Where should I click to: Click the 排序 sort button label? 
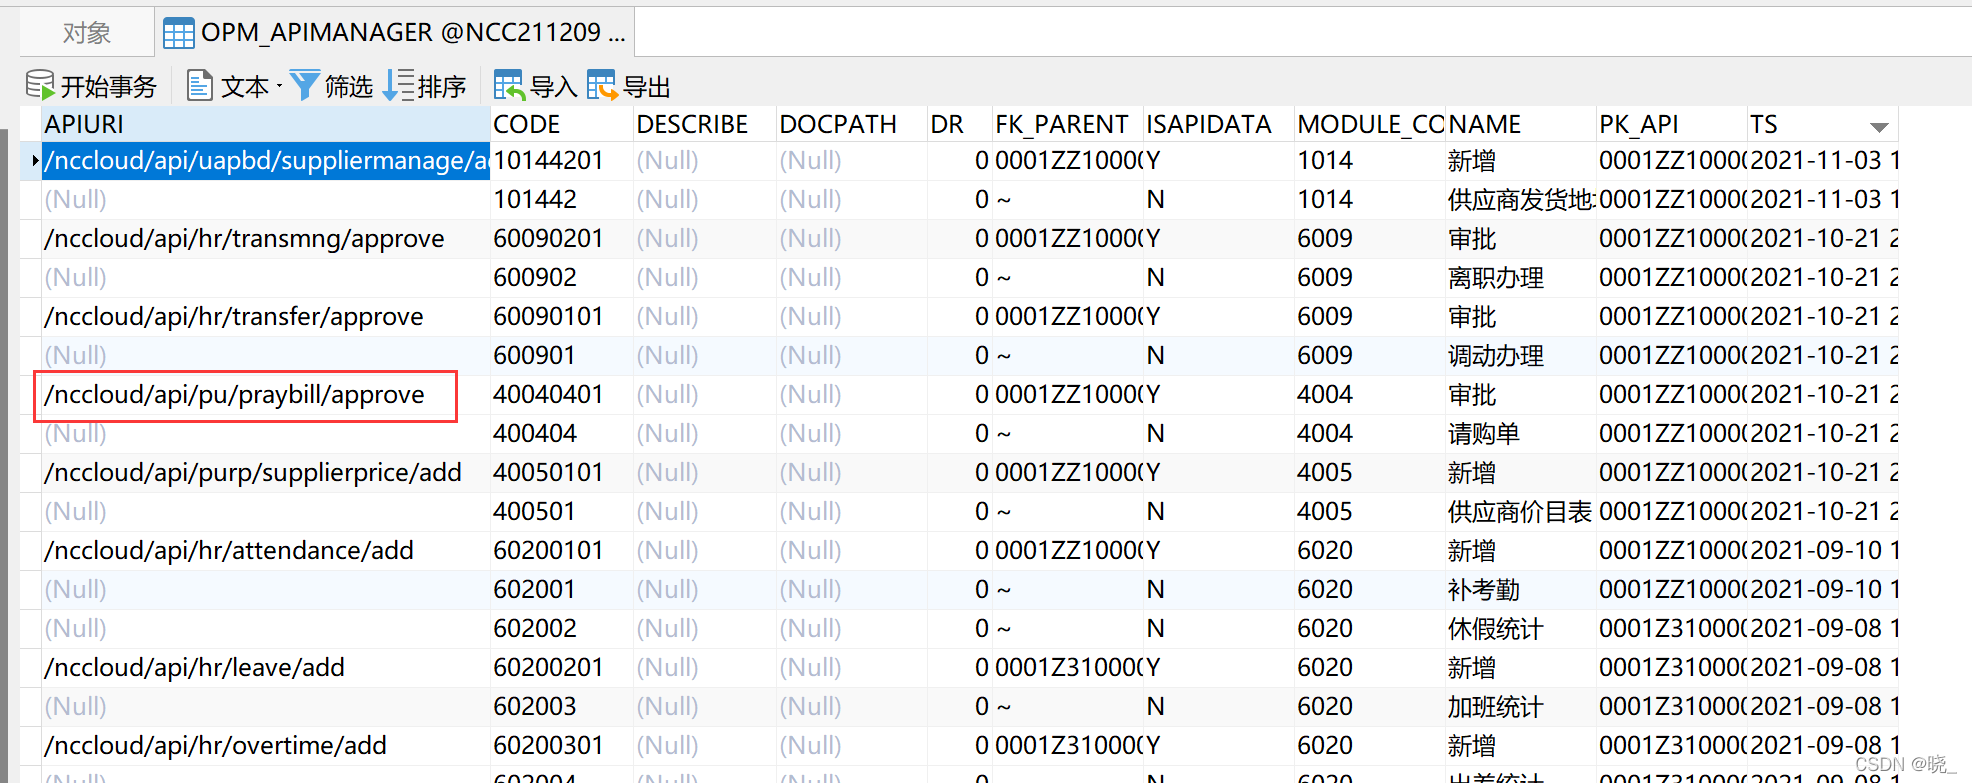(442, 87)
